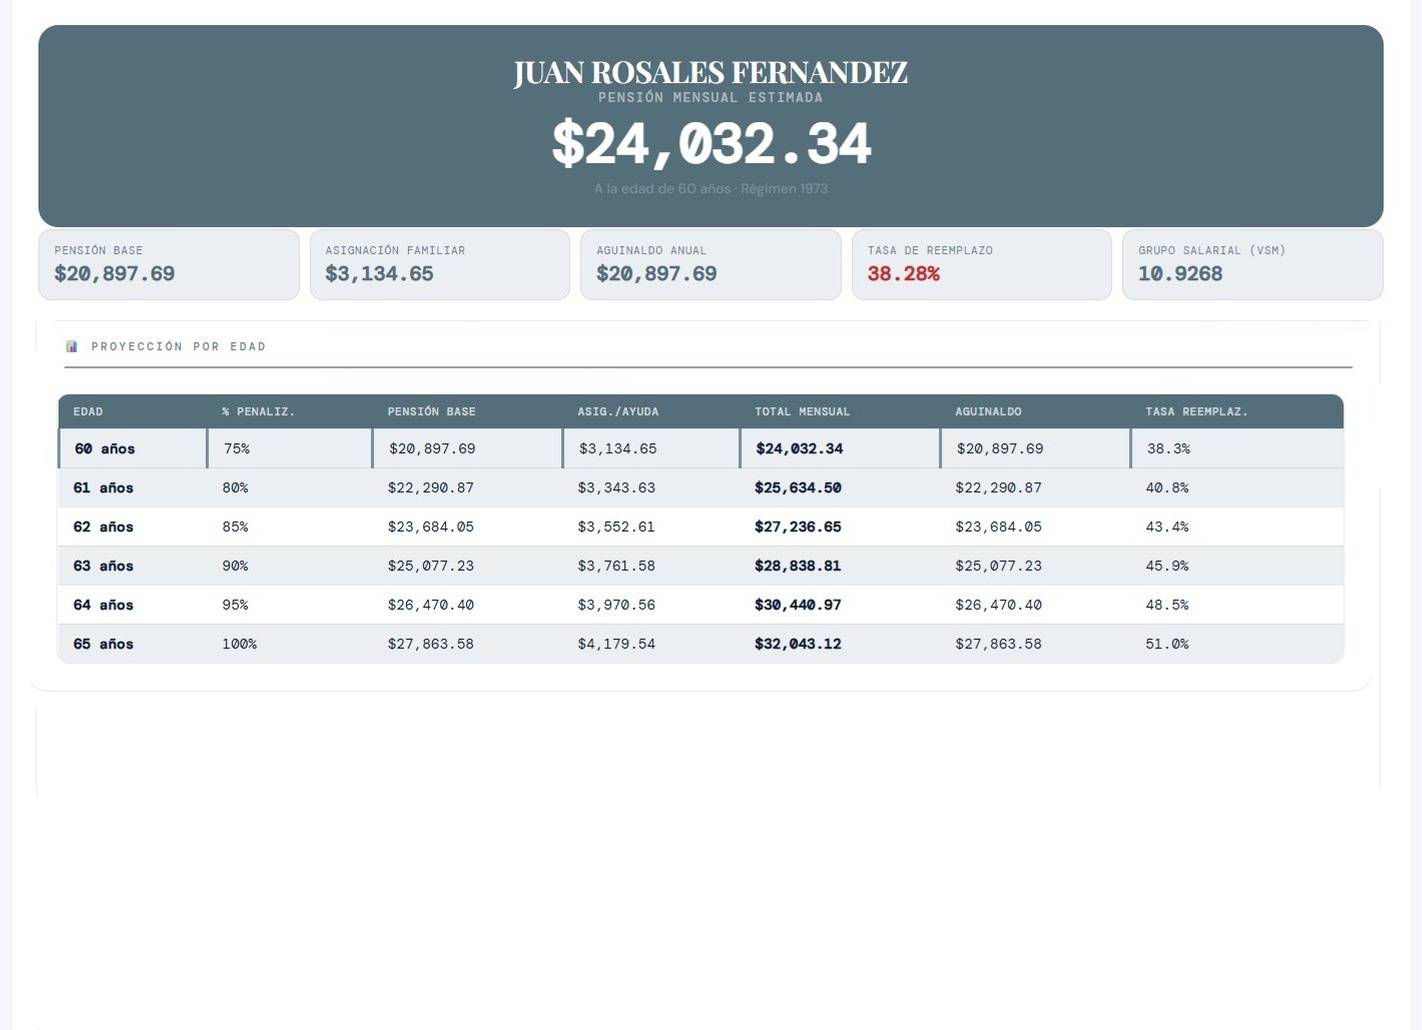This screenshot has height=1030, width=1422.
Task: Click the $32,043.12 total mensual cell
Action: [798, 644]
